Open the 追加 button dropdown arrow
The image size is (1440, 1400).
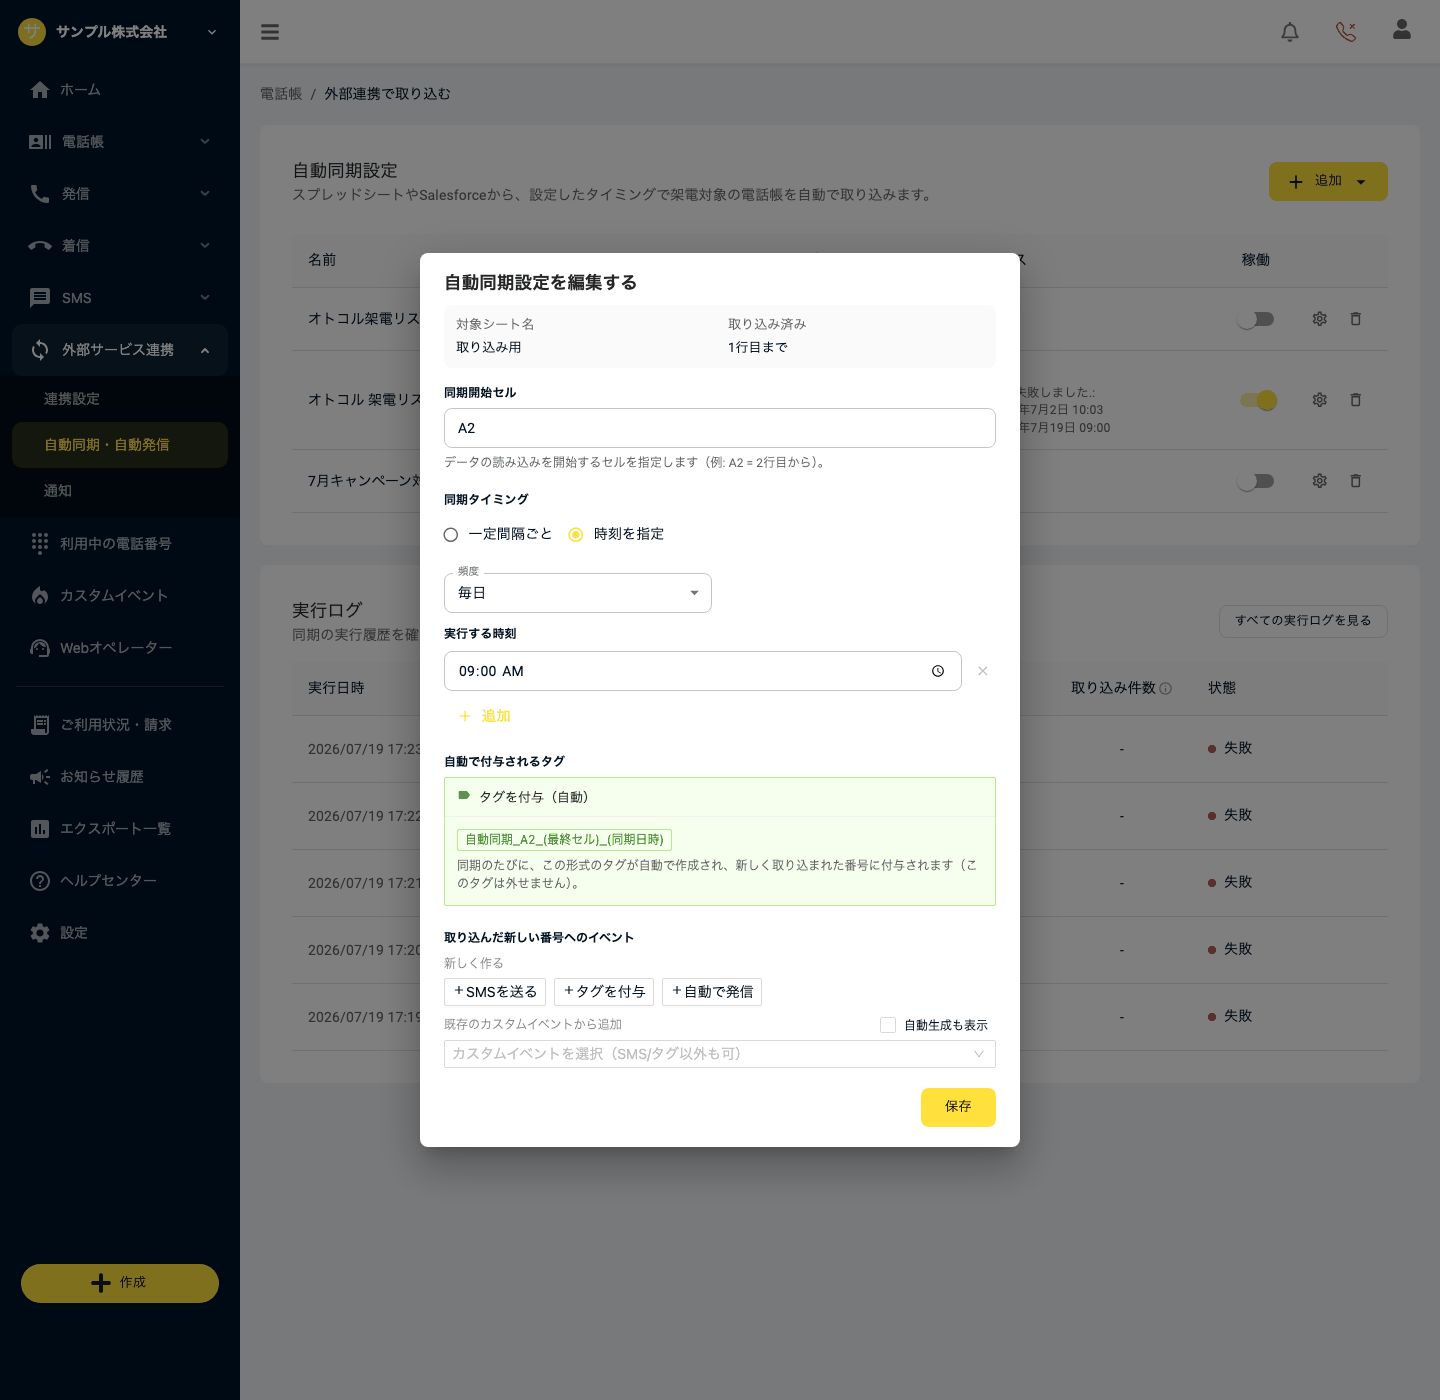[1361, 182]
